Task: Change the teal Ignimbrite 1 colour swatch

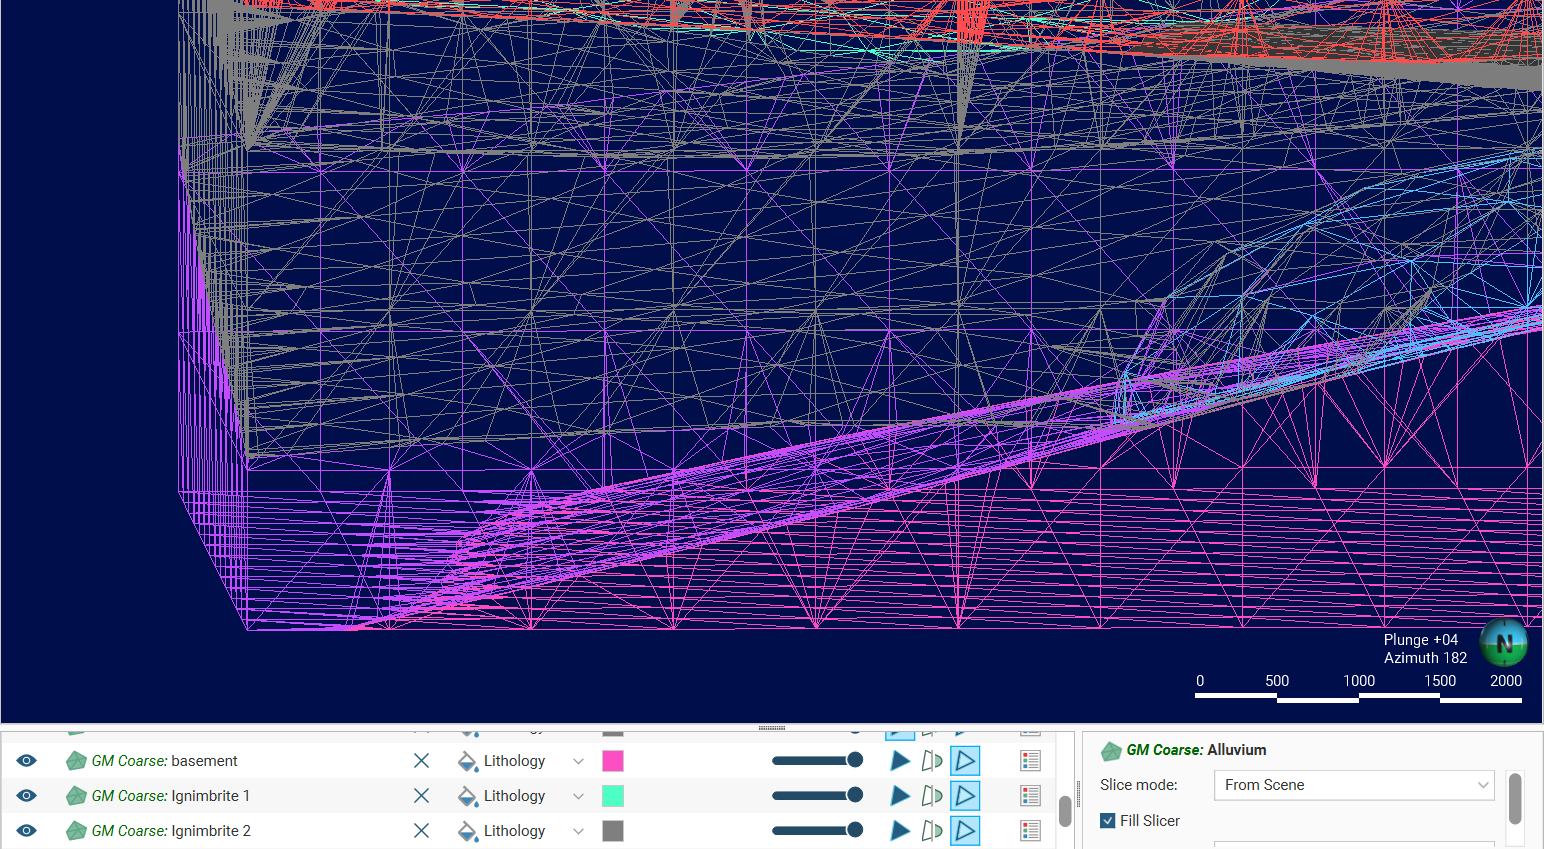Action: point(613,796)
